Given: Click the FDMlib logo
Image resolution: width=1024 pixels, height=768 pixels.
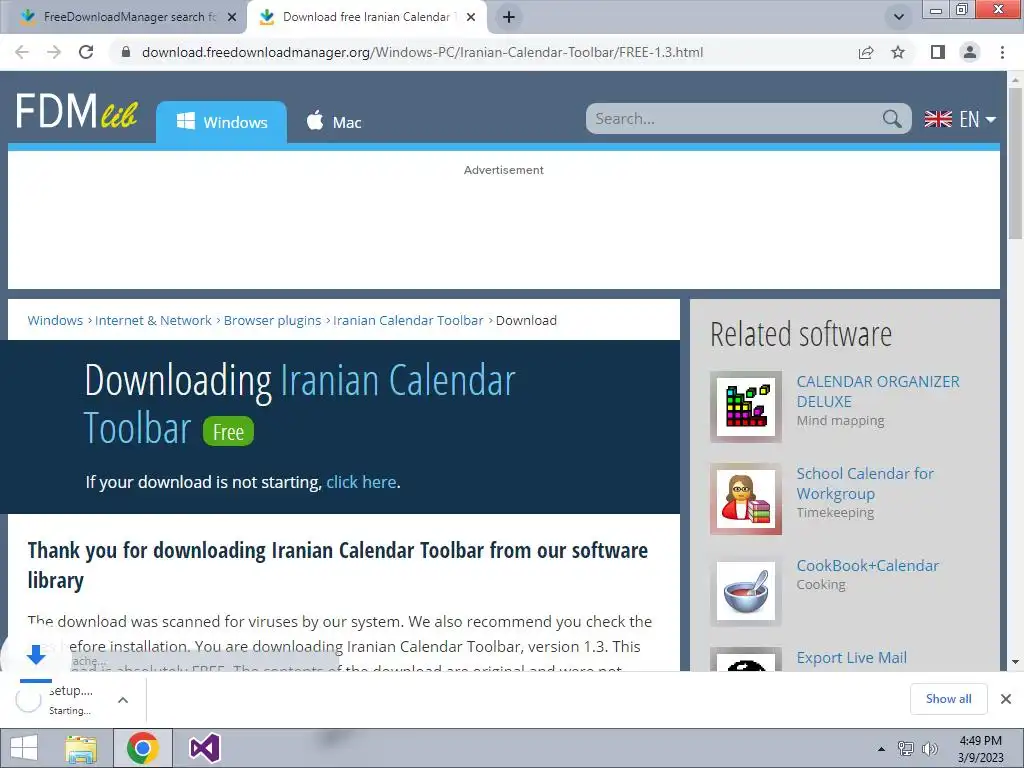Looking at the screenshot, I should pos(76,111).
